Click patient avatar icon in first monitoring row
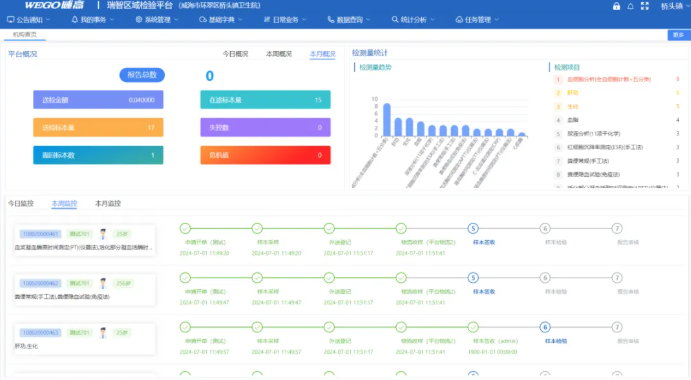 coord(103,234)
